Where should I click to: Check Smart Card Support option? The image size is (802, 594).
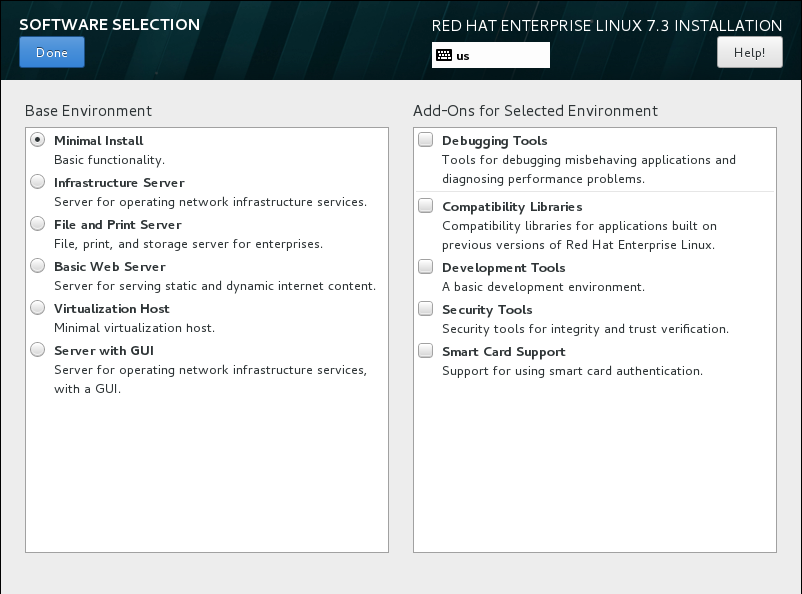(x=426, y=350)
